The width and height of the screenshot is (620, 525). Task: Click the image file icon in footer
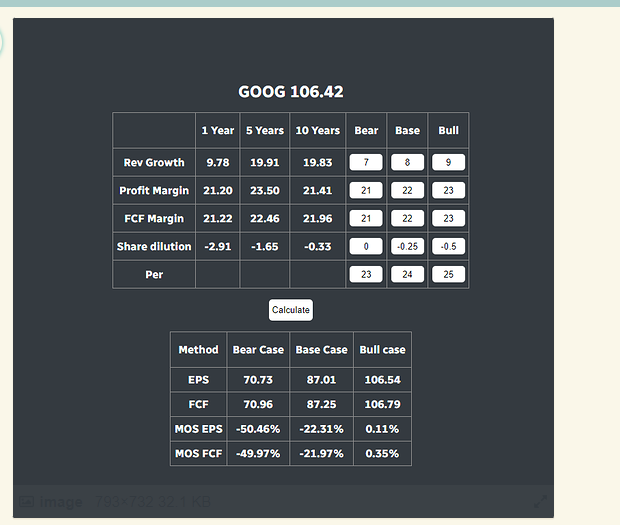coord(26,502)
